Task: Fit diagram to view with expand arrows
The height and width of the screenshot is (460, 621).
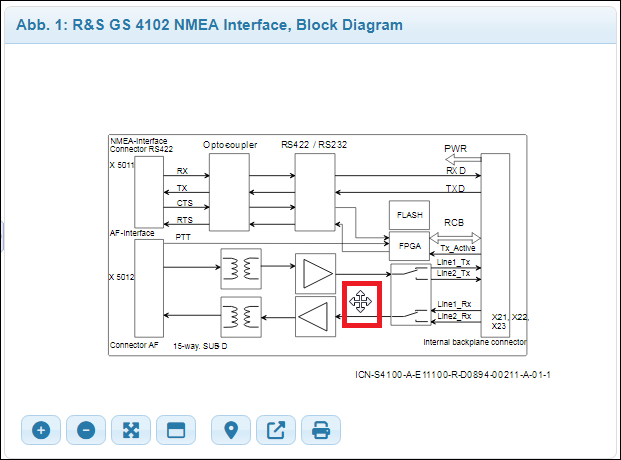Action: point(131,430)
